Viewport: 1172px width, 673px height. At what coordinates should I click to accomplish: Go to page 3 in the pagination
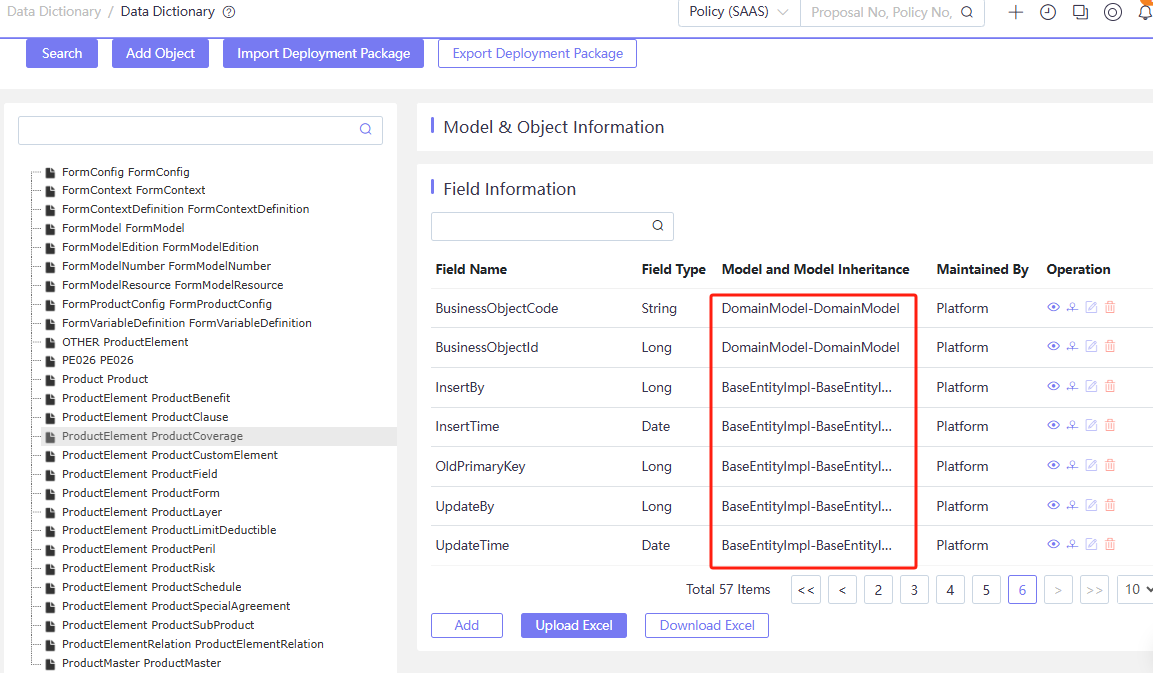point(914,589)
